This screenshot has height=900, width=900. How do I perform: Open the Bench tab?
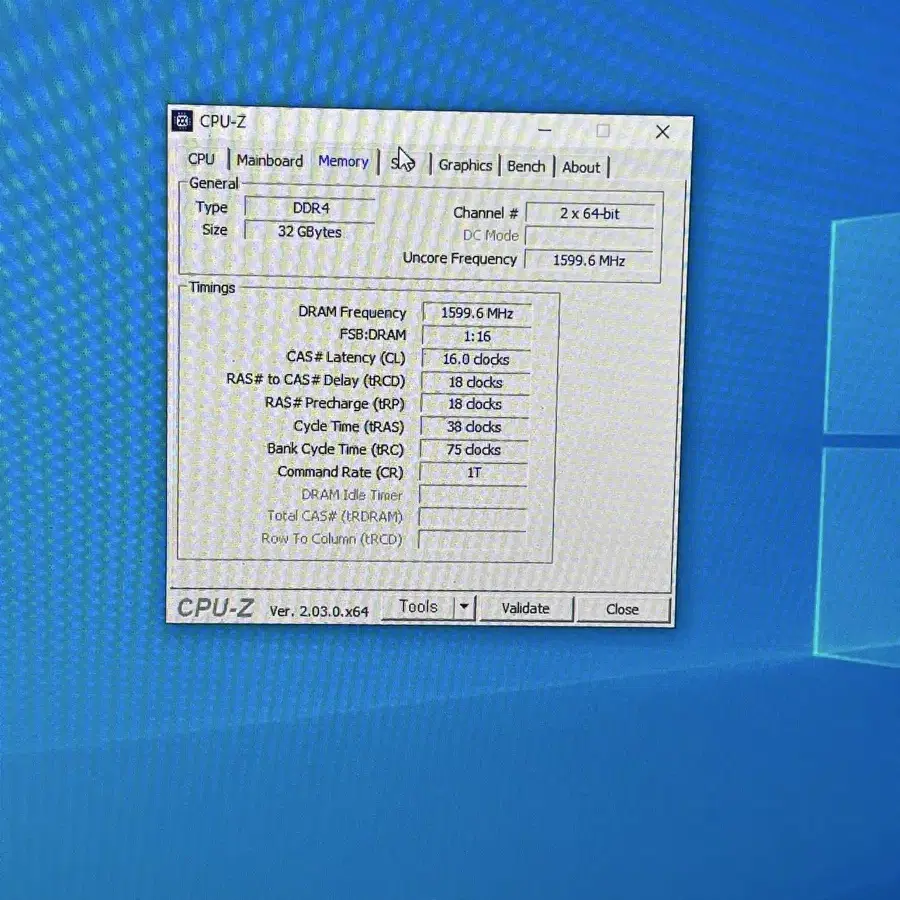click(526, 166)
